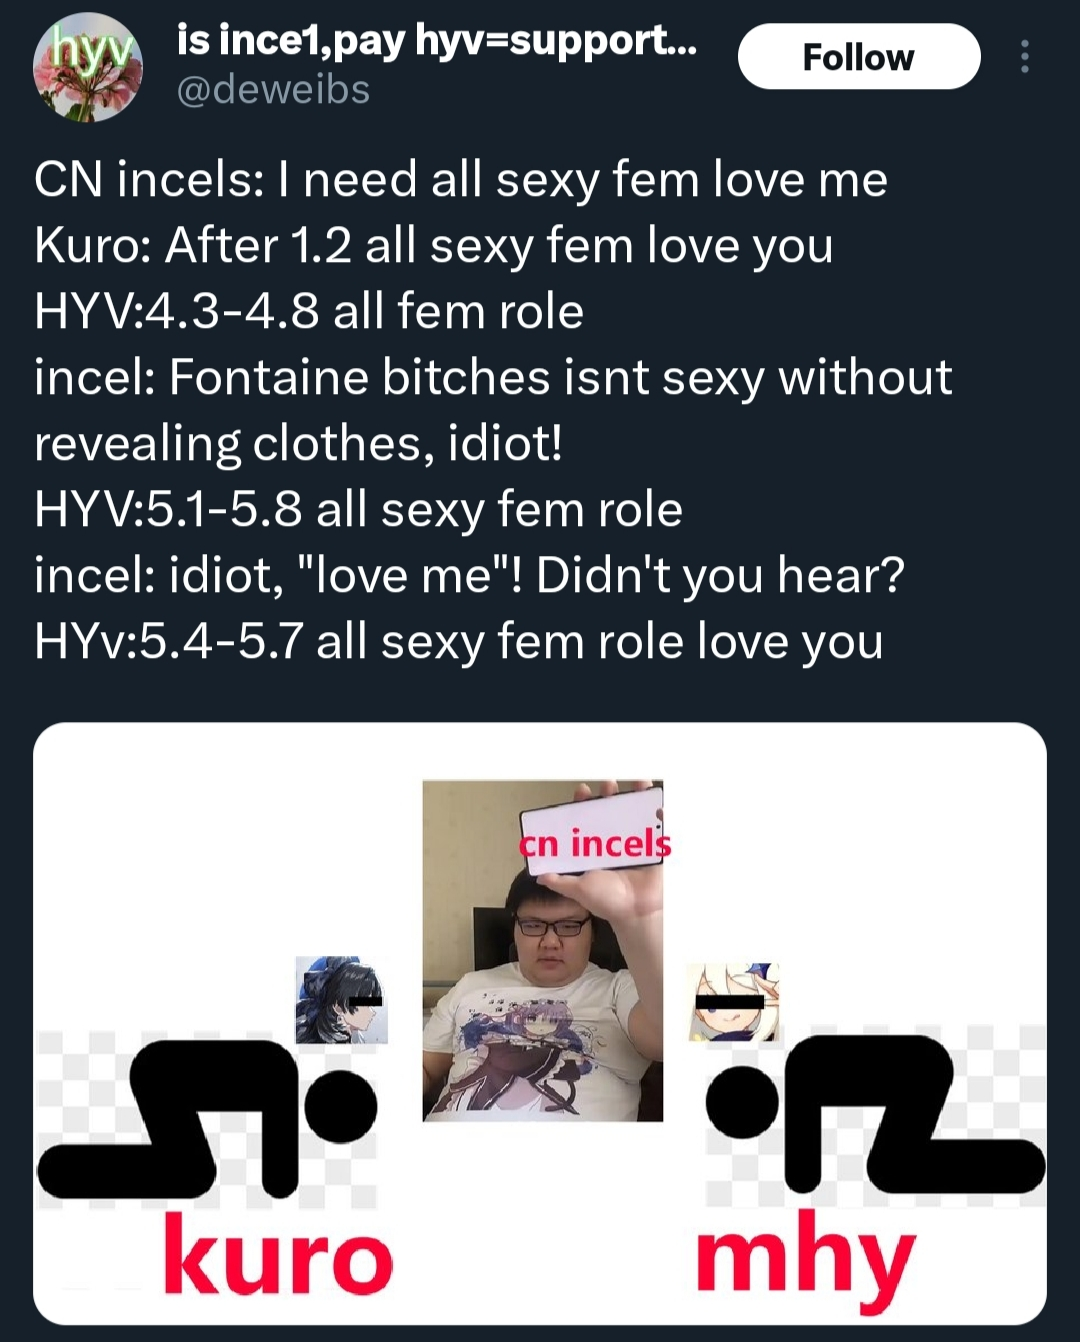Click the @deweibs handle
Image resolution: width=1080 pixels, height=1342 pixels.
click(273, 90)
